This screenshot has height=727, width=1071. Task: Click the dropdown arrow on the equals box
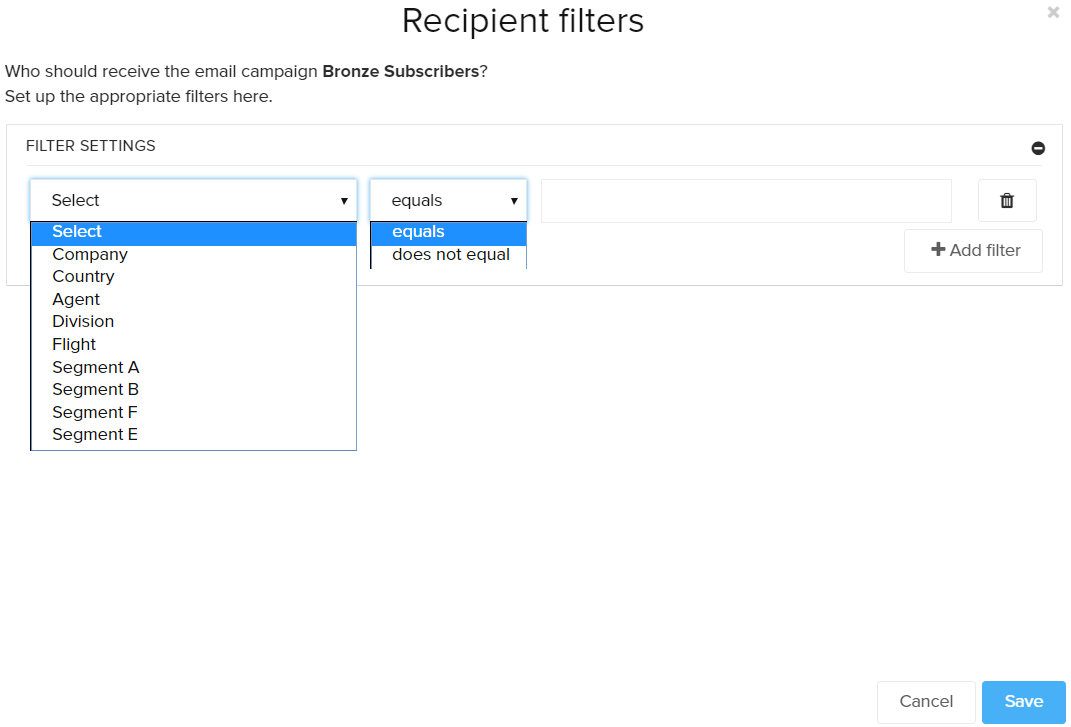[516, 200]
